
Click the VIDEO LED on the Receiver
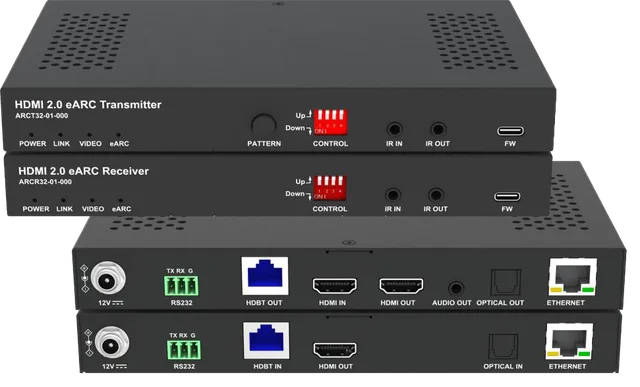pos(92,200)
